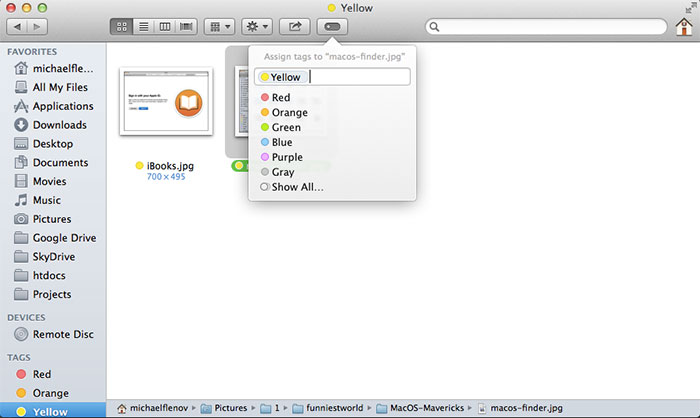Open the Music folder in sidebar

[x=46, y=200]
